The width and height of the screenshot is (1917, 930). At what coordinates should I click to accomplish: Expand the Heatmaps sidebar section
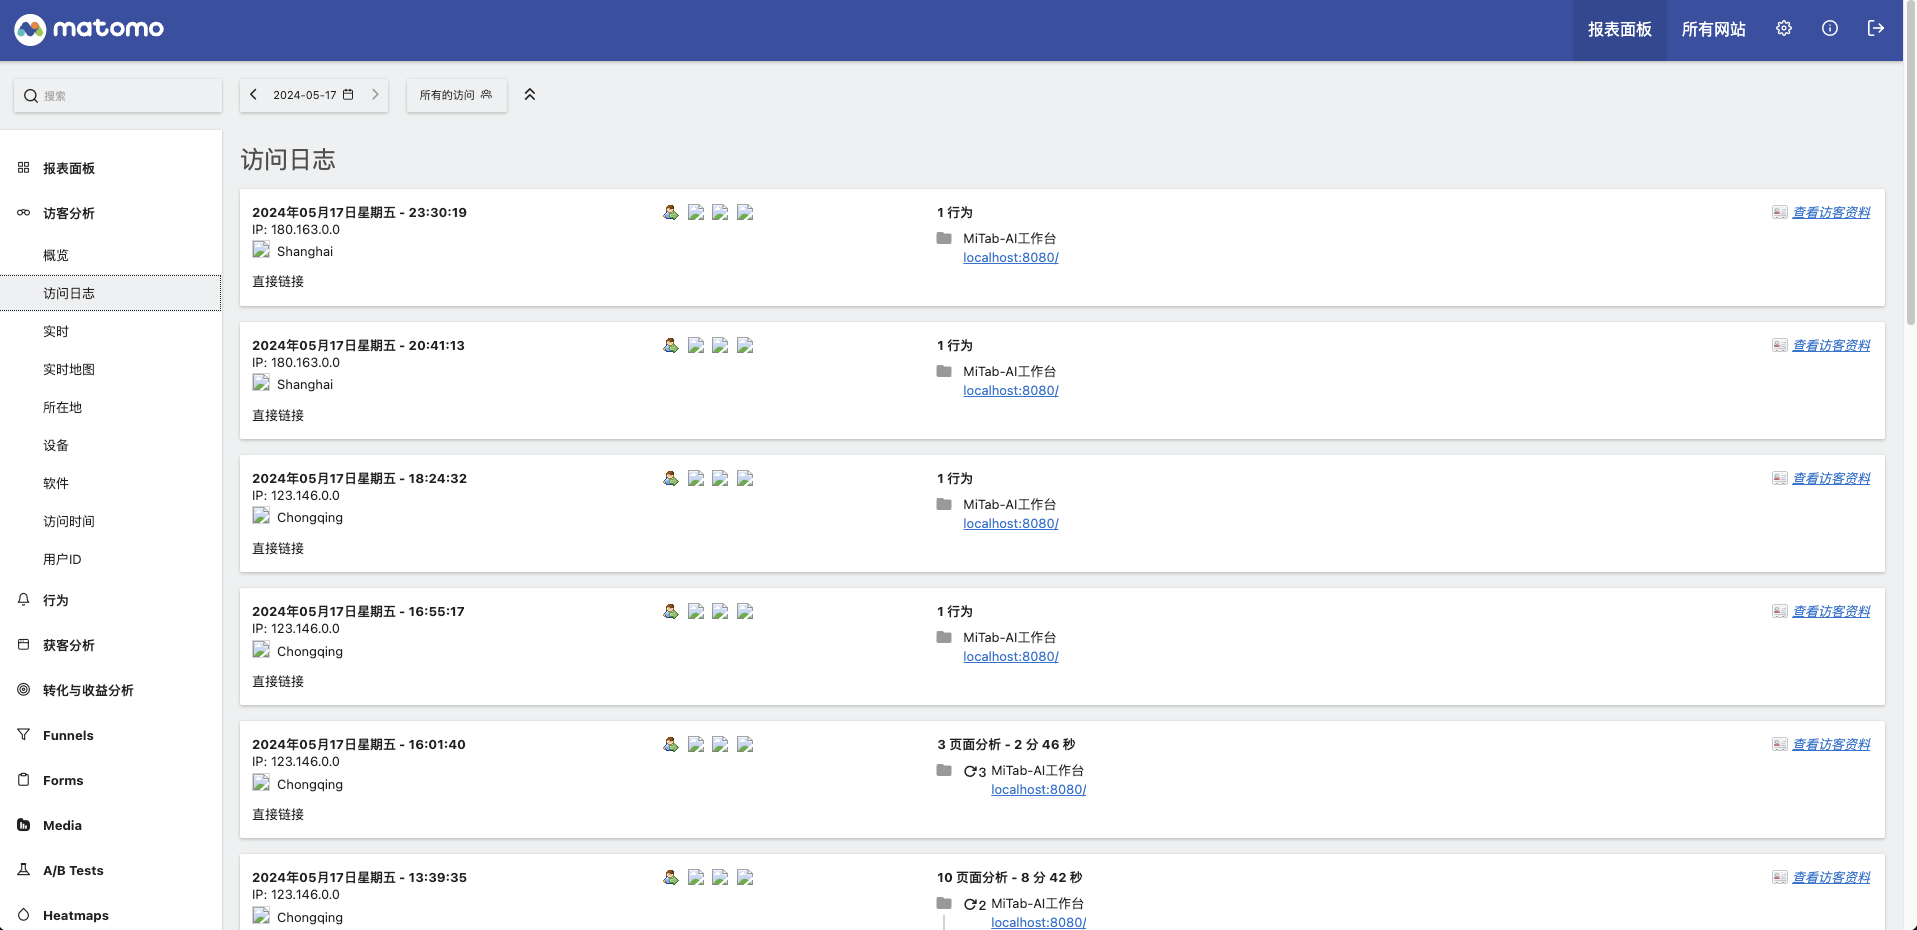[76, 915]
